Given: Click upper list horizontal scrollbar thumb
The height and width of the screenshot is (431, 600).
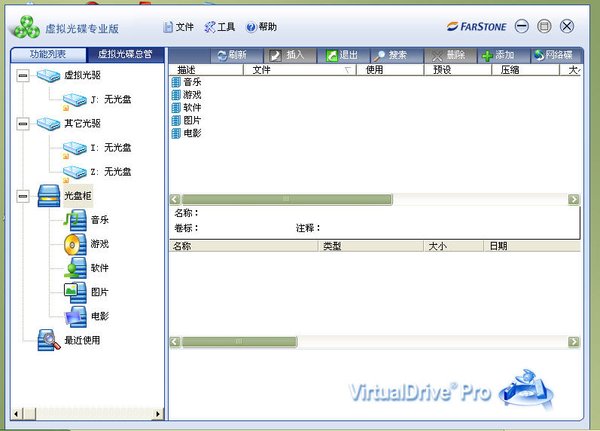Looking at the screenshot, I should [x=287, y=199].
